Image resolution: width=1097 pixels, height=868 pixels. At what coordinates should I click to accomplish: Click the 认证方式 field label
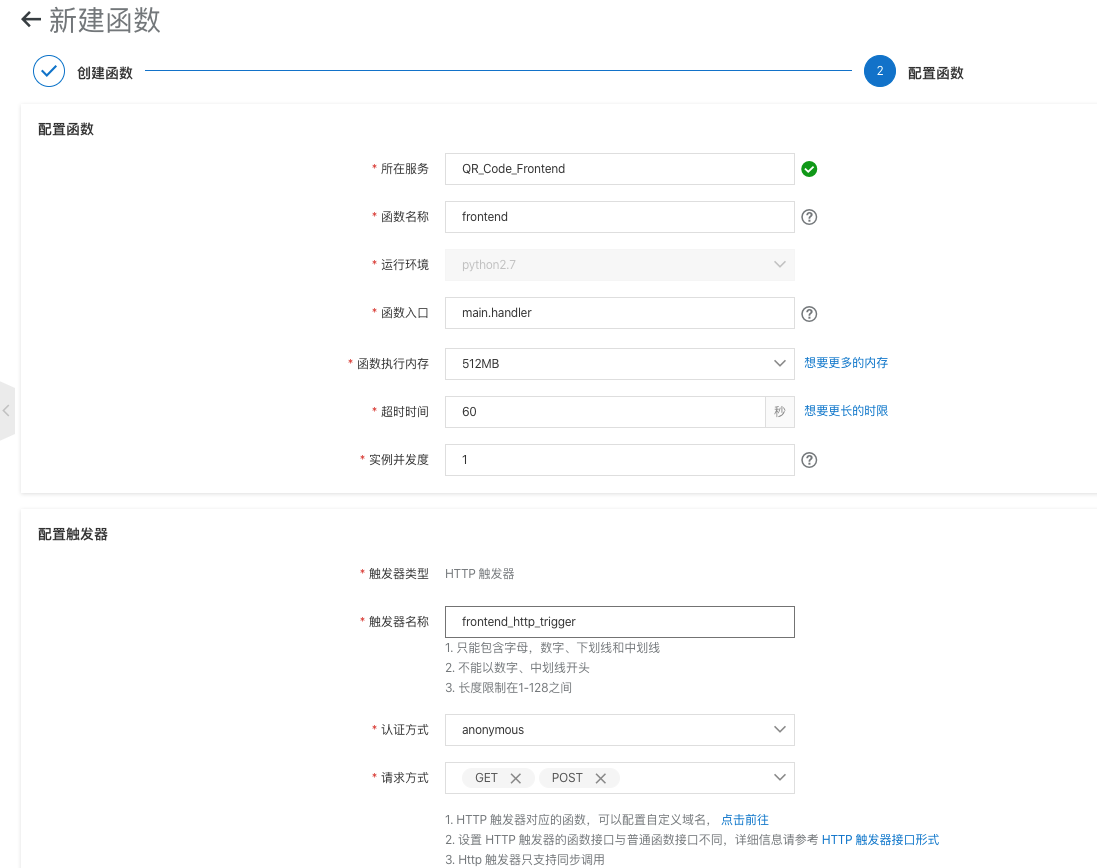coord(404,730)
